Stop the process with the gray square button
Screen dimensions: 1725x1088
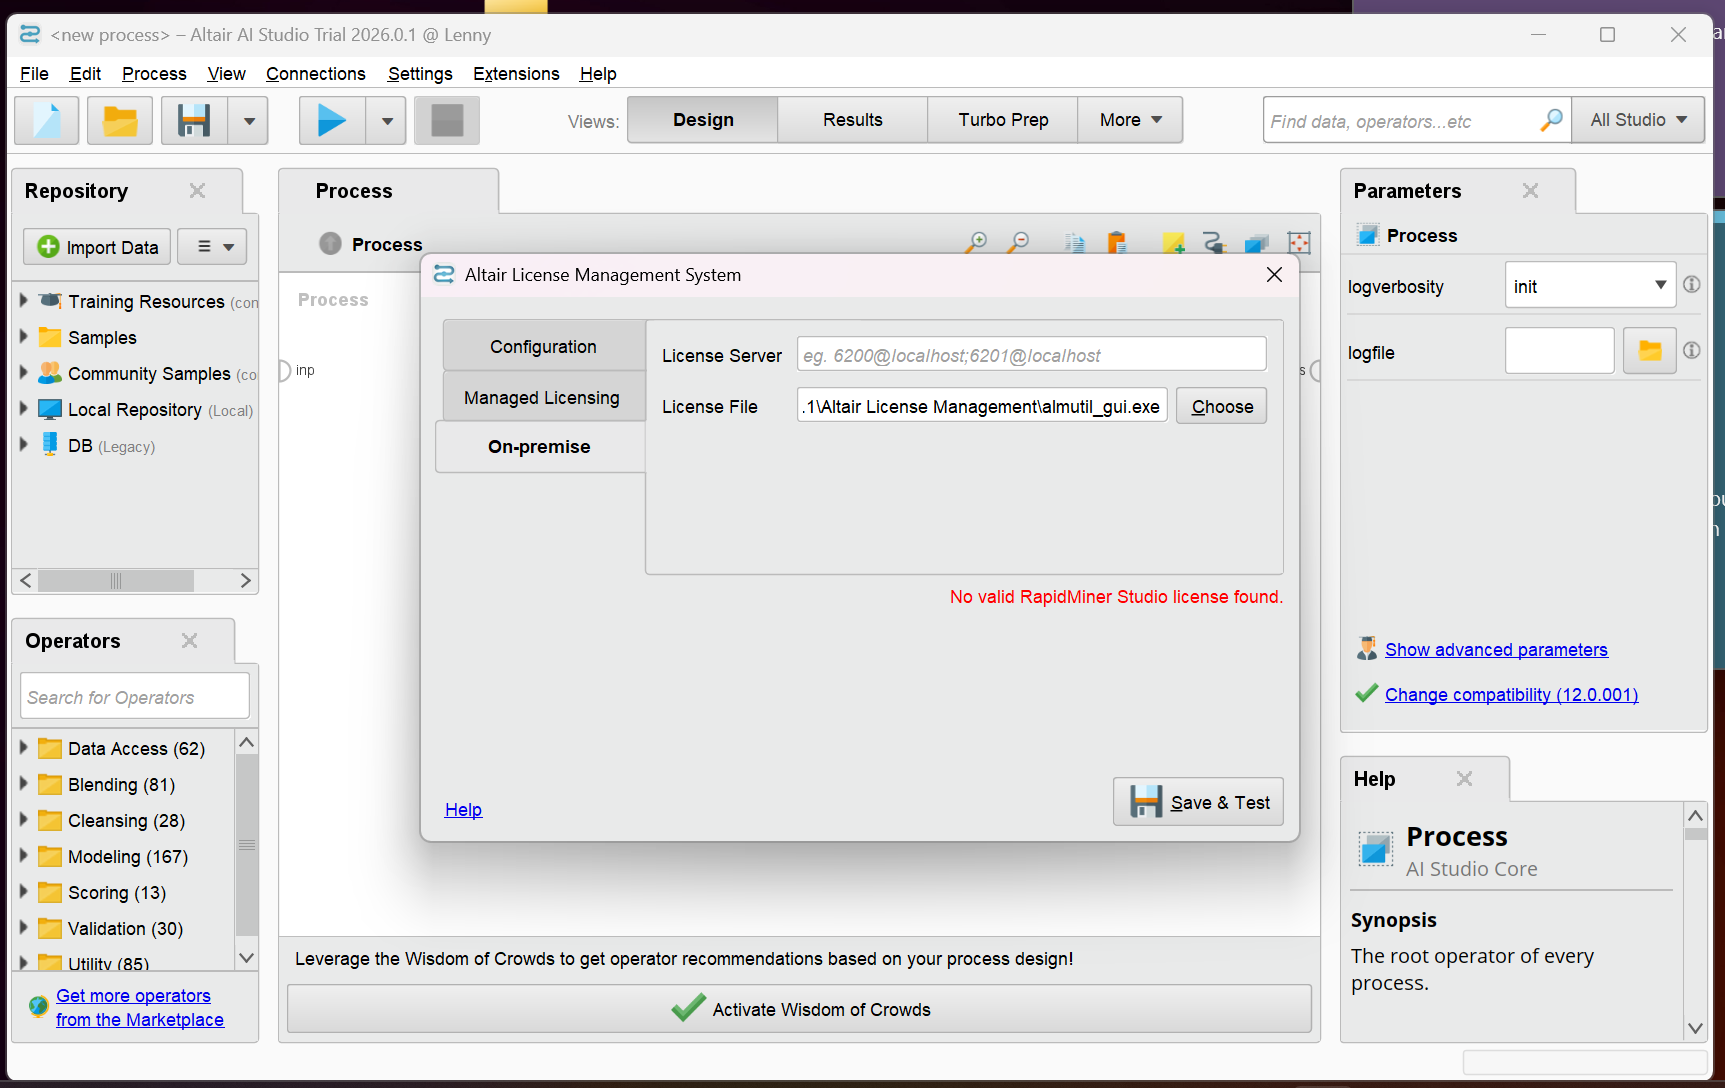(x=447, y=121)
